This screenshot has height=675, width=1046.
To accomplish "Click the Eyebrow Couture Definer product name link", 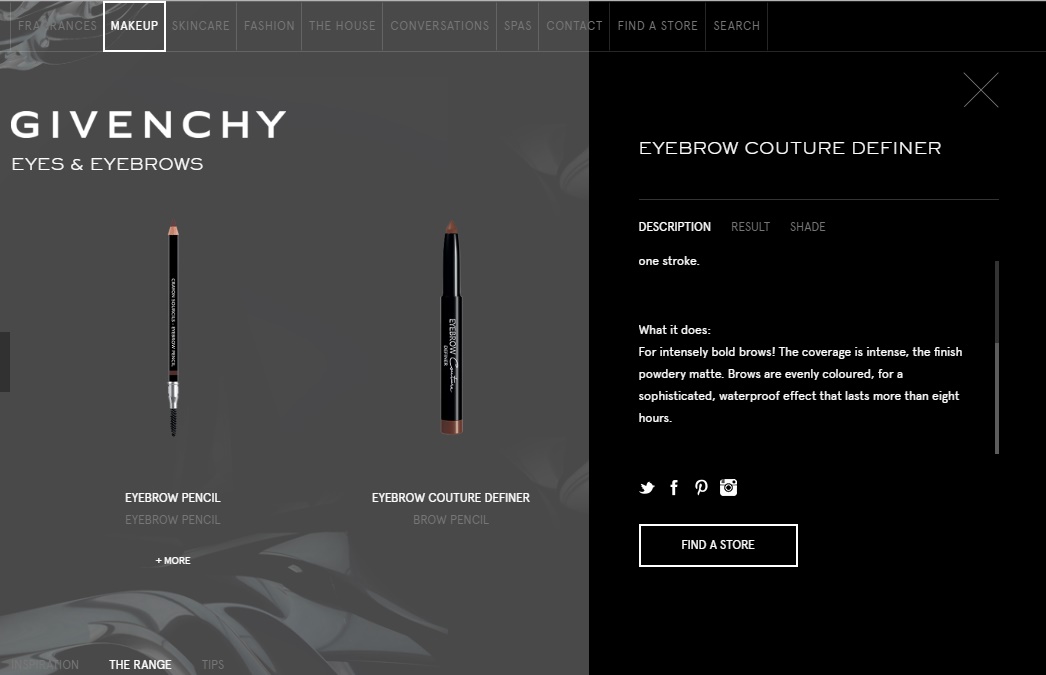I will point(450,498).
